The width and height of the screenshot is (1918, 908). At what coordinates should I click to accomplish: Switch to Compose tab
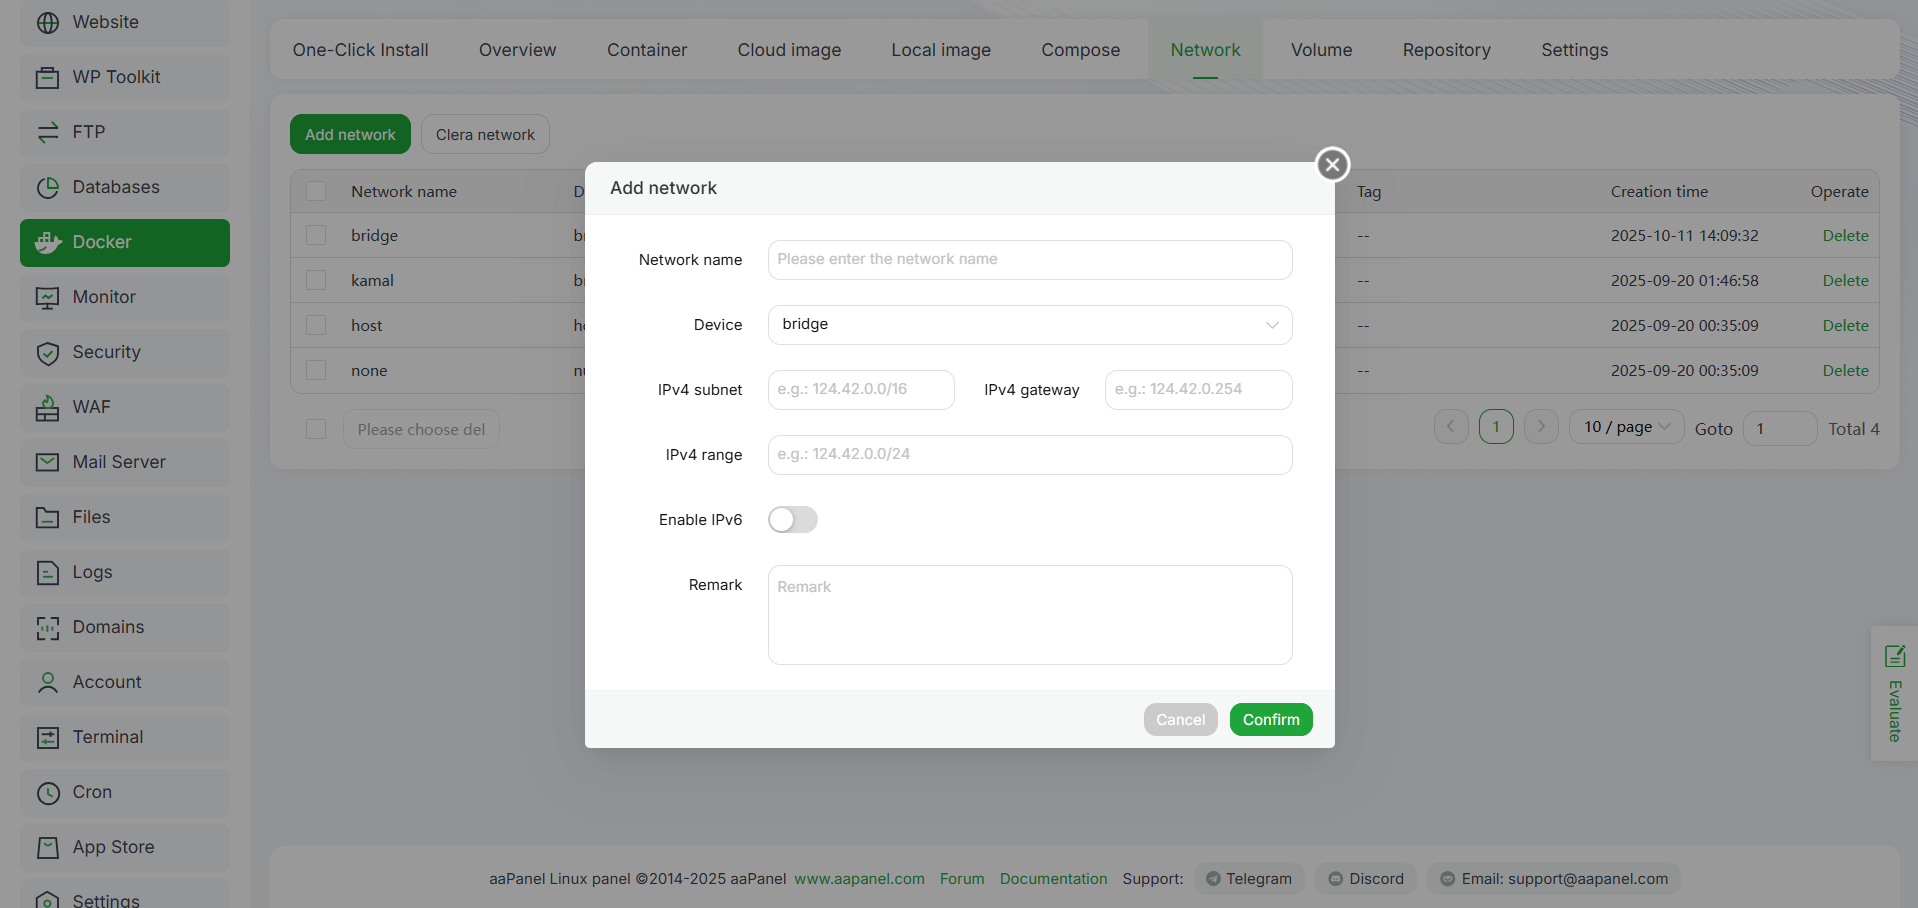pyautogui.click(x=1080, y=50)
